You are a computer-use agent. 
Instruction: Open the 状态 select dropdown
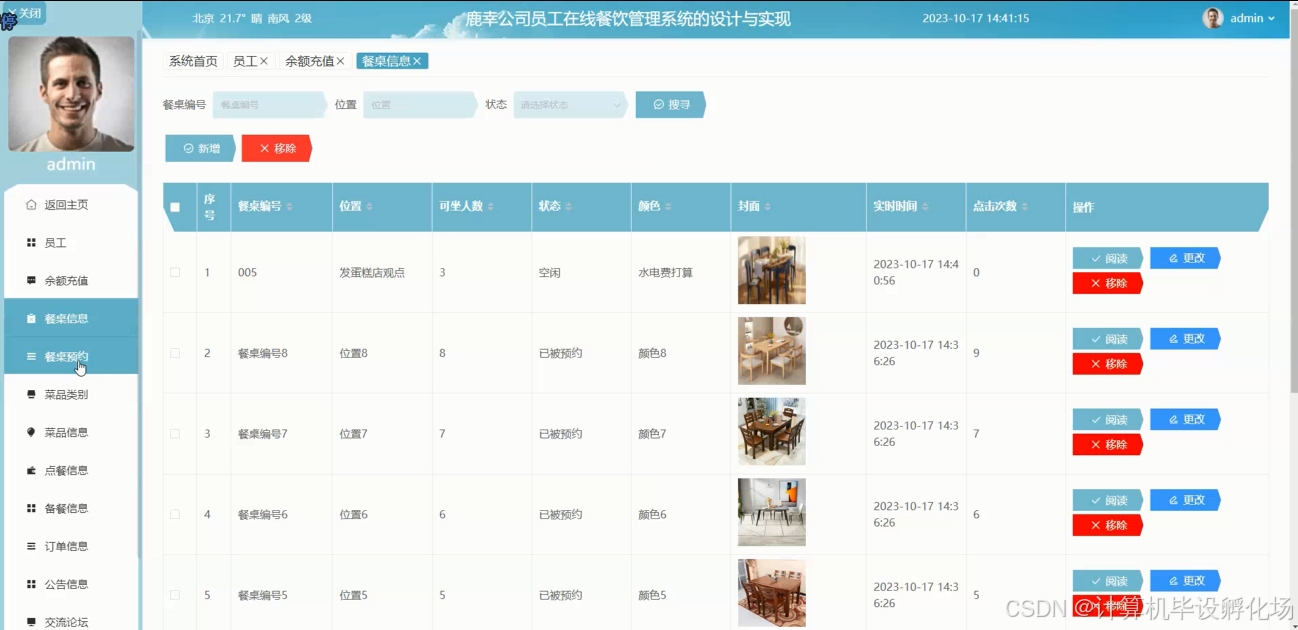tap(570, 104)
